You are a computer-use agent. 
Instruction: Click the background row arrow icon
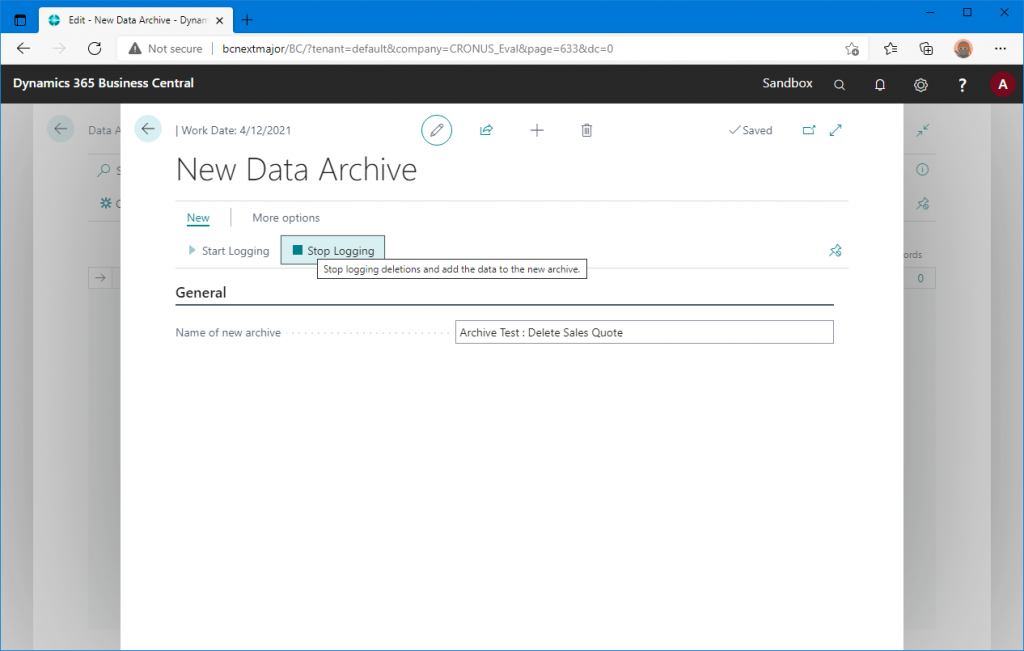(x=101, y=278)
